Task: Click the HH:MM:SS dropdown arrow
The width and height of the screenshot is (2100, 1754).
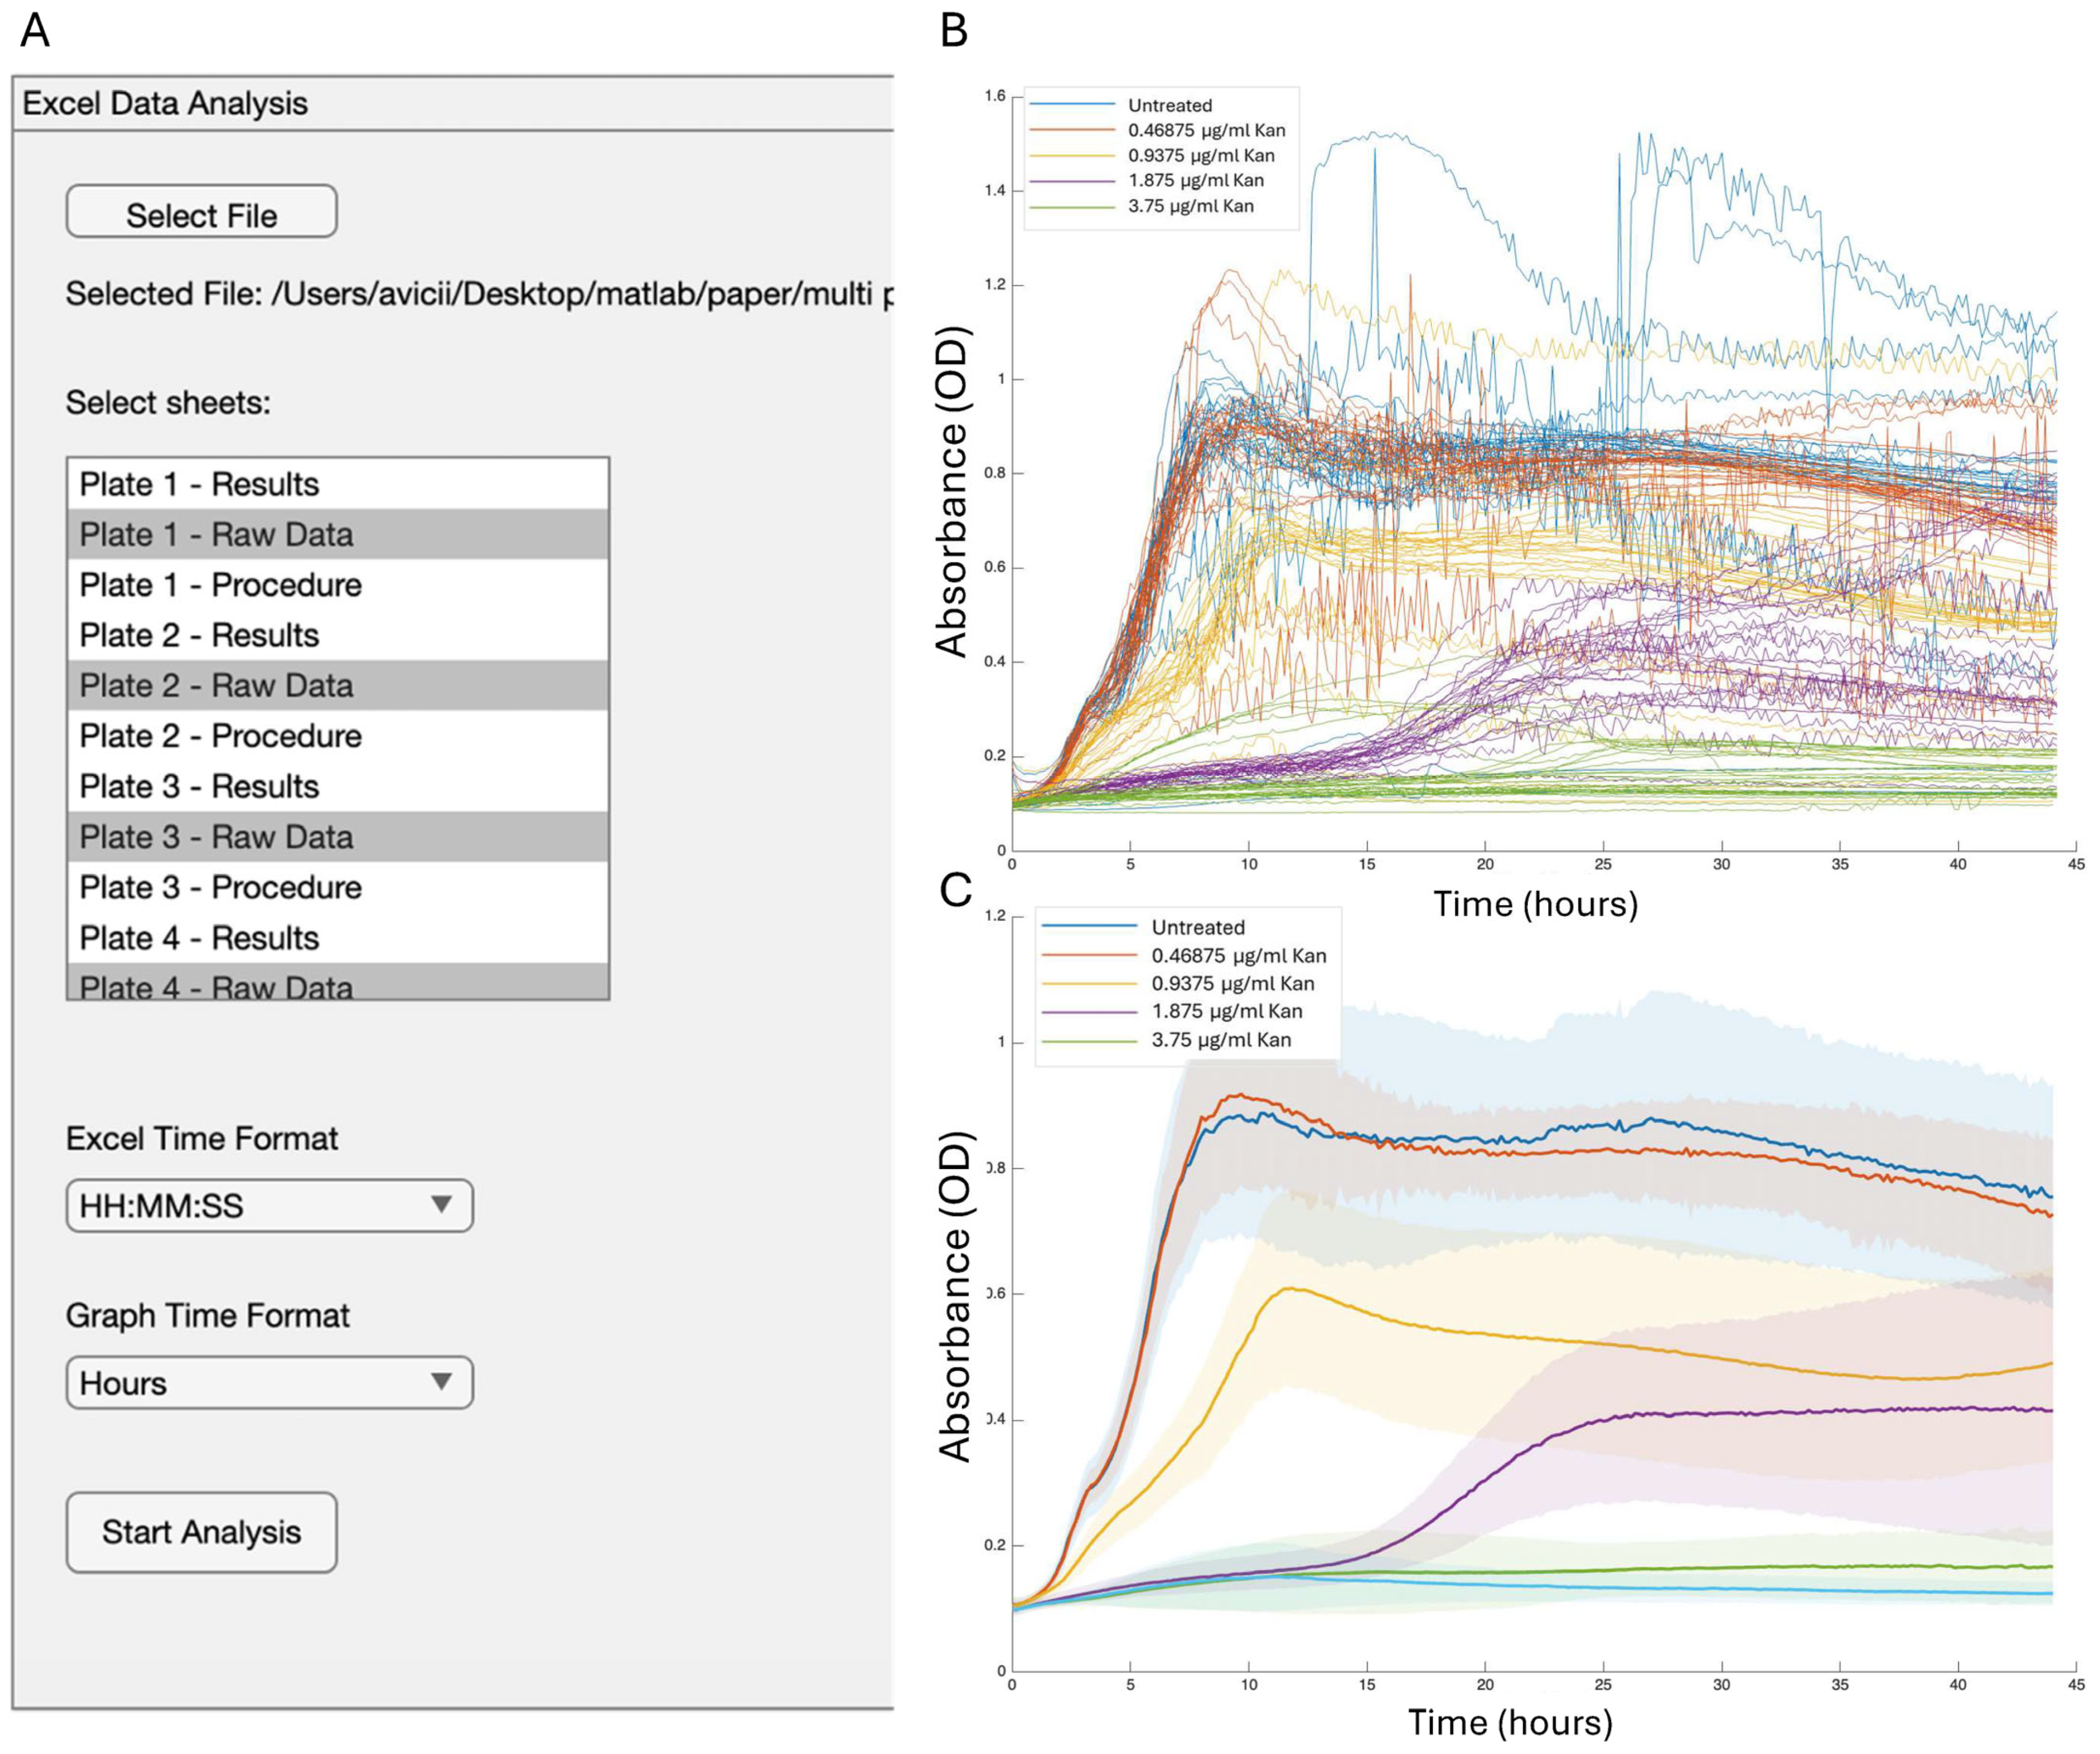Action: pos(441,1204)
